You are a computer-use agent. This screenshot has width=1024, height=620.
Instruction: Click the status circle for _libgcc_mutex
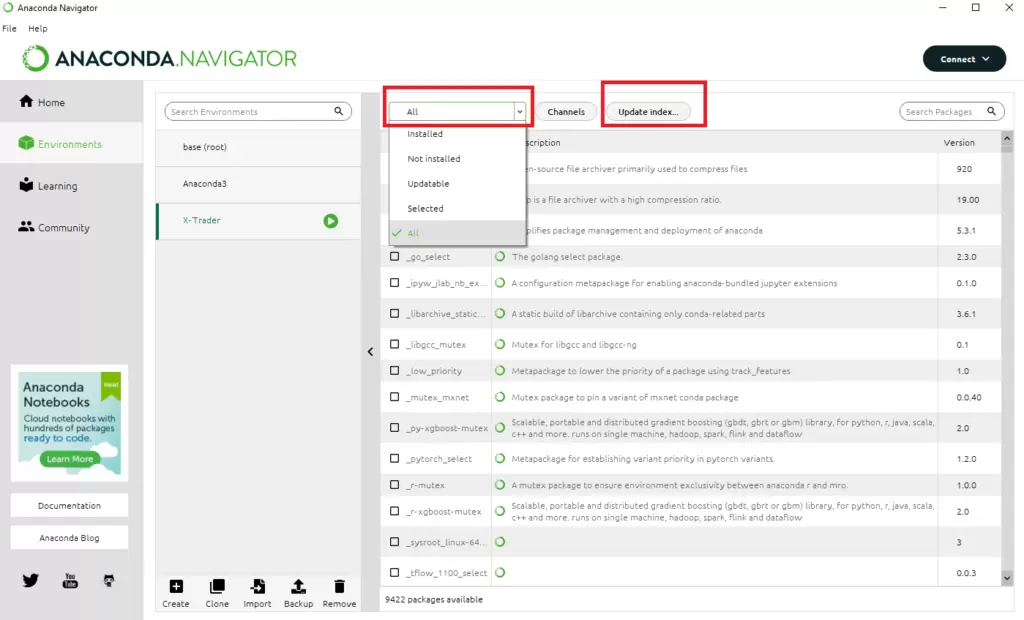point(500,344)
